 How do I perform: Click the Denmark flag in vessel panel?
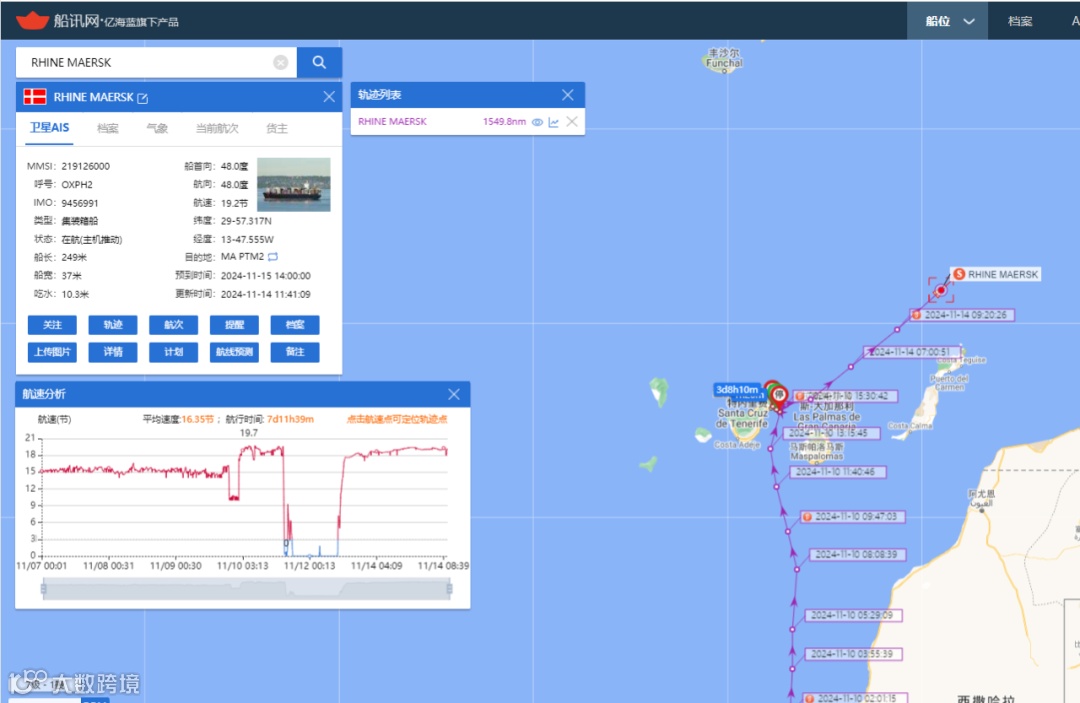pyautogui.click(x=35, y=97)
